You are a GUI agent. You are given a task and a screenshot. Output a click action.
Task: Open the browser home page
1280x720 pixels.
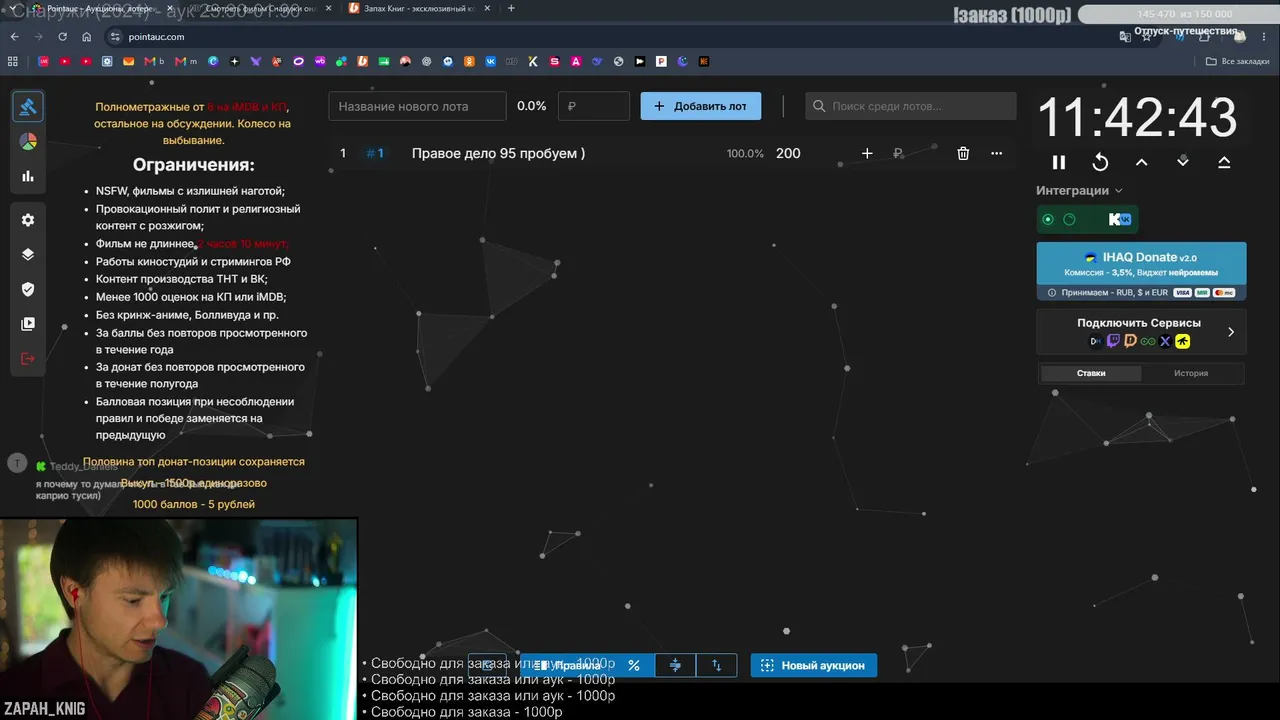pos(87,37)
